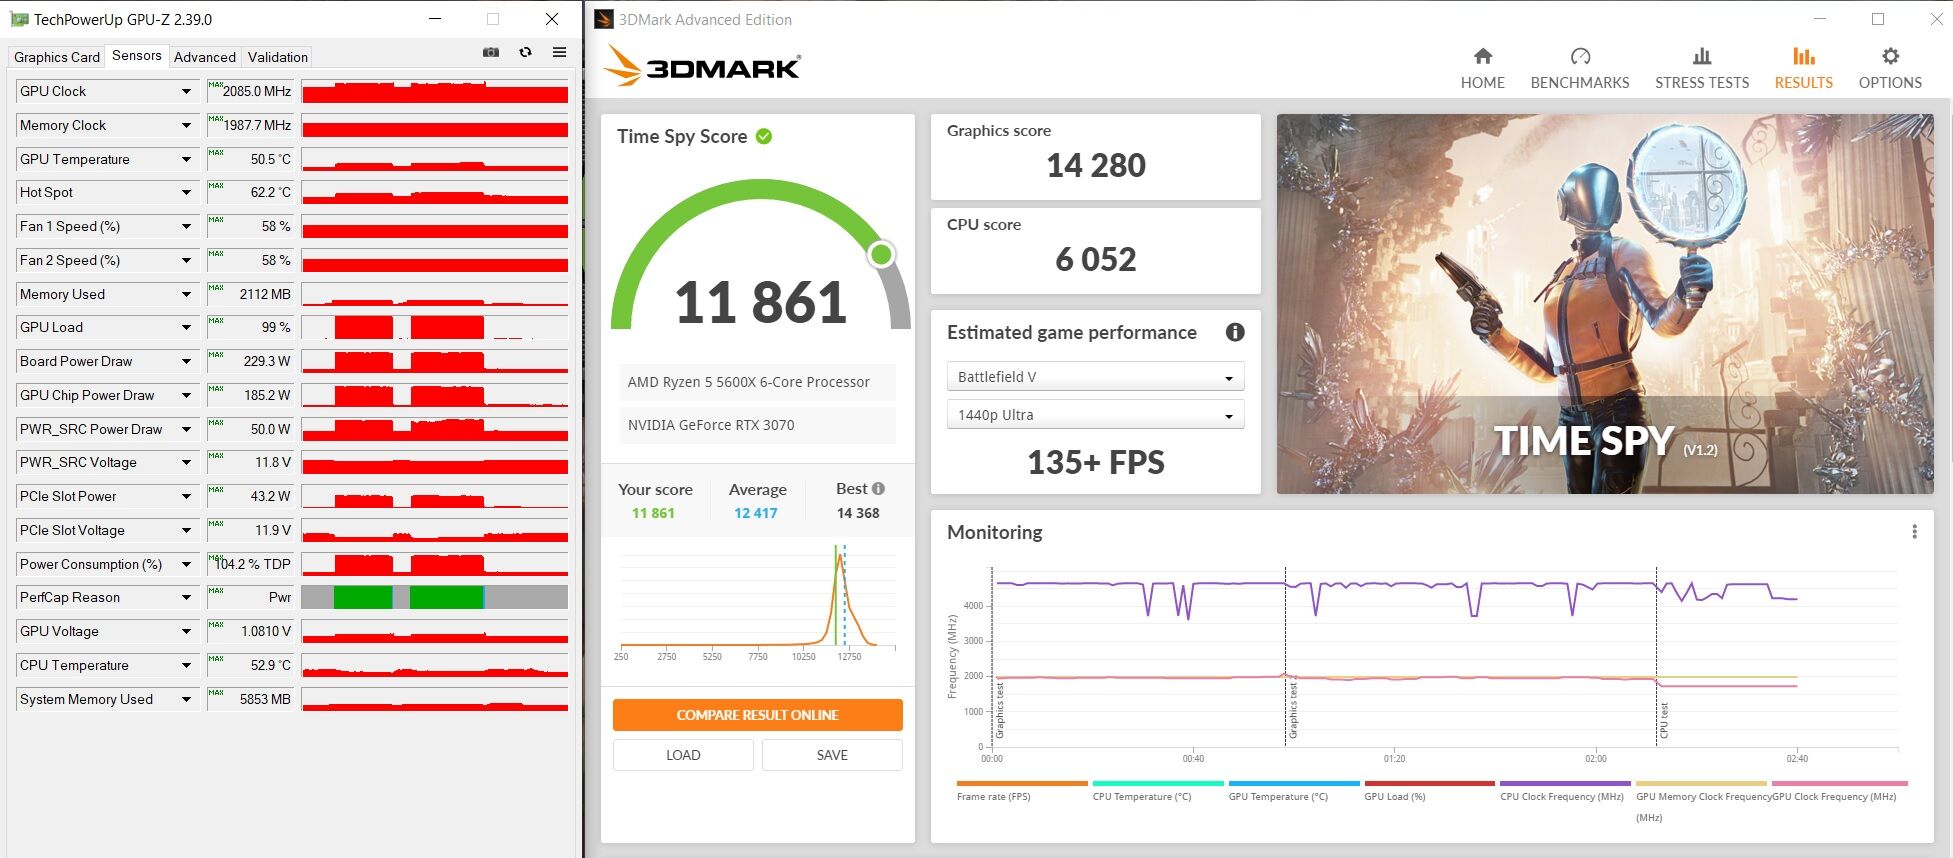
Task: Click the Estimated game performance info icon
Action: point(1235,332)
